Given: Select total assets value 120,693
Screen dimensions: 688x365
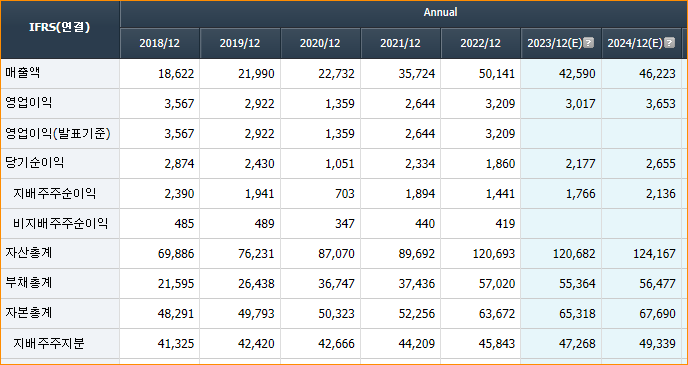Looking at the screenshot, I should click(494, 254).
